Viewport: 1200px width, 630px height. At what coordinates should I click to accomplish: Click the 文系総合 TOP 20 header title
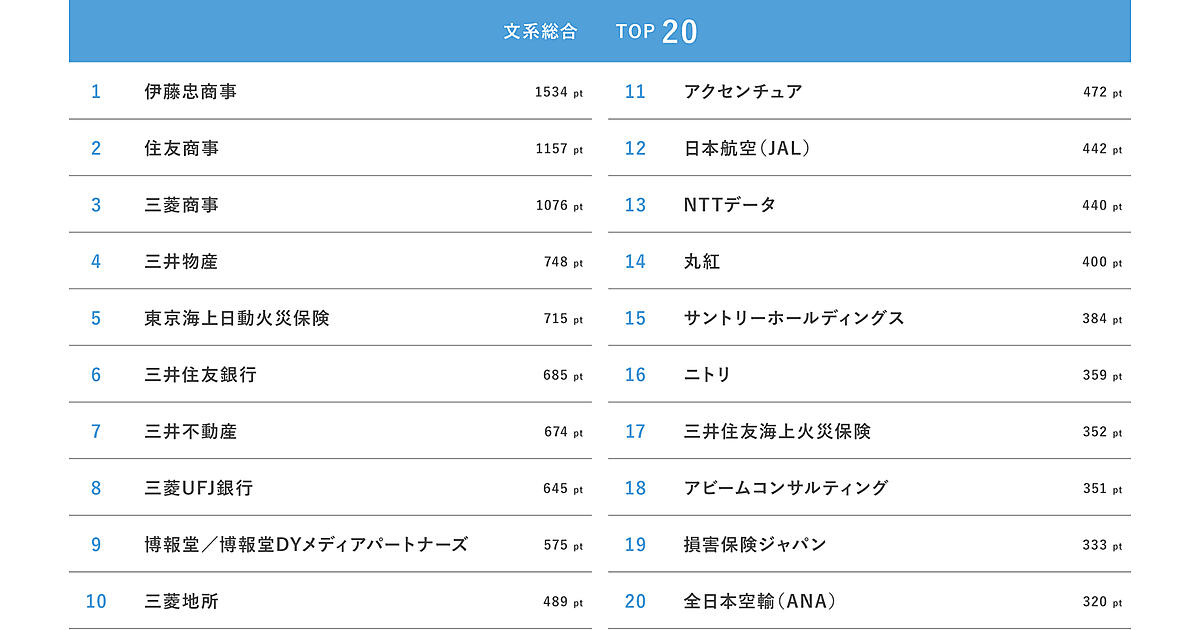600,31
